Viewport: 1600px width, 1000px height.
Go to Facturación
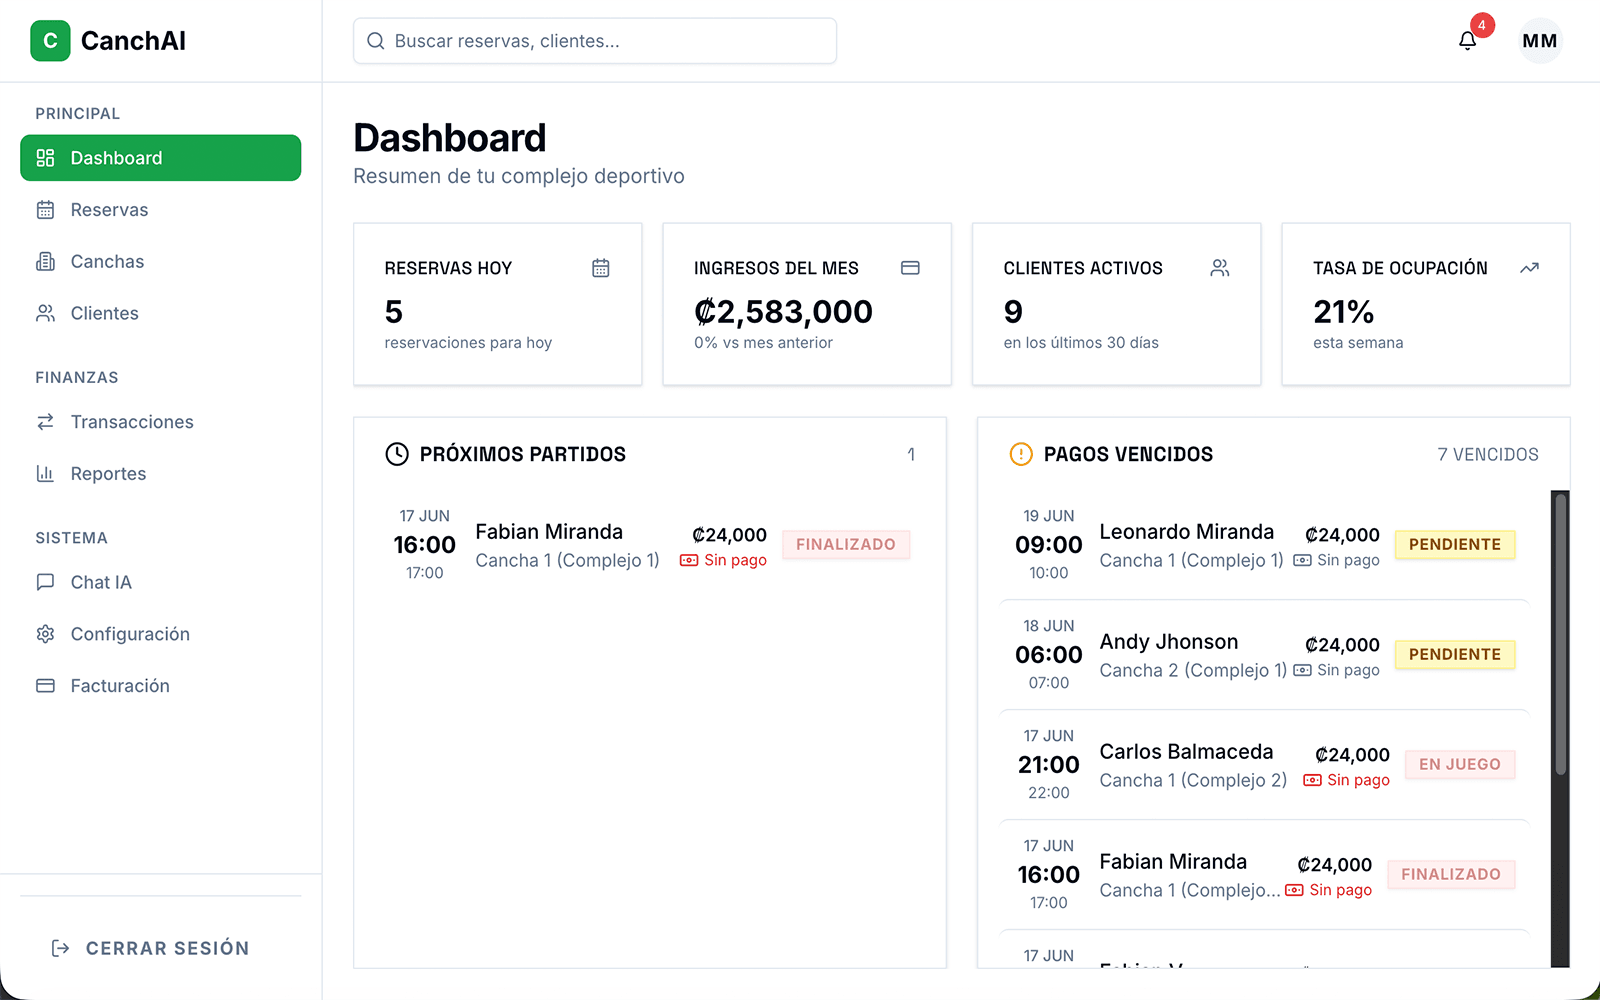(x=160, y=686)
